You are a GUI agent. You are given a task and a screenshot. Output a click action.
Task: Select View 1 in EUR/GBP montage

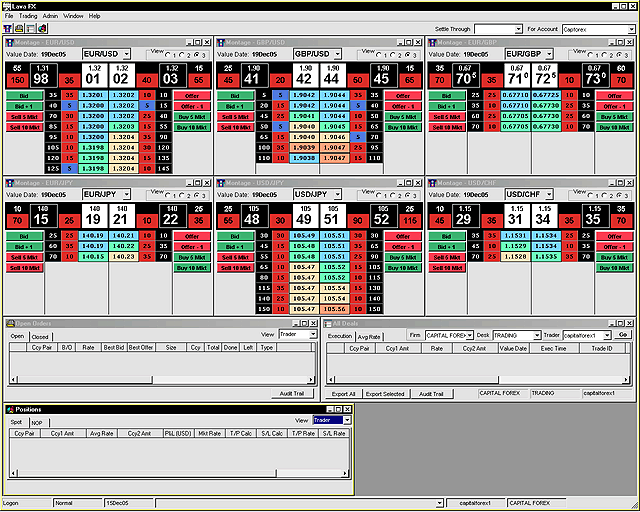590,54
